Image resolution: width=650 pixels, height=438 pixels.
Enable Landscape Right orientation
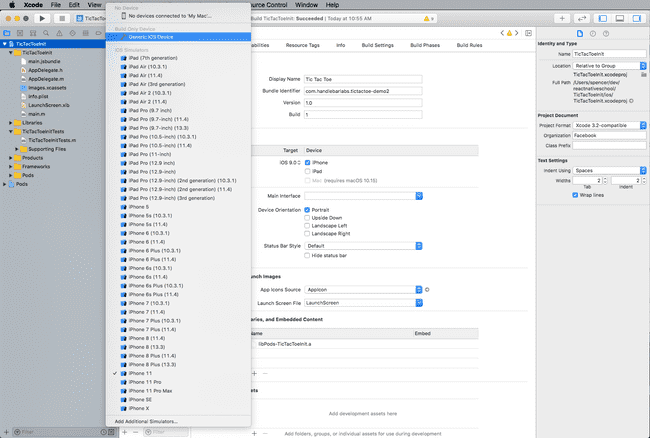(307, 233)
